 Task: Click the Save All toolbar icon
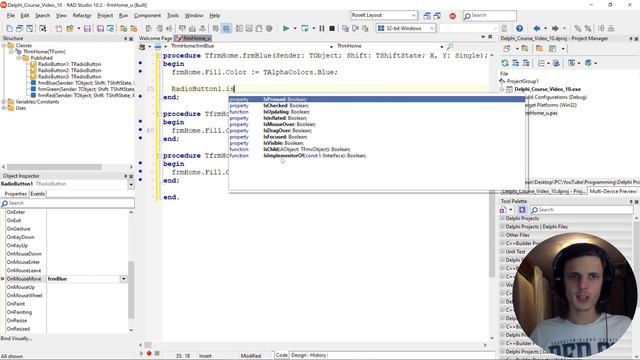point(100,29)
